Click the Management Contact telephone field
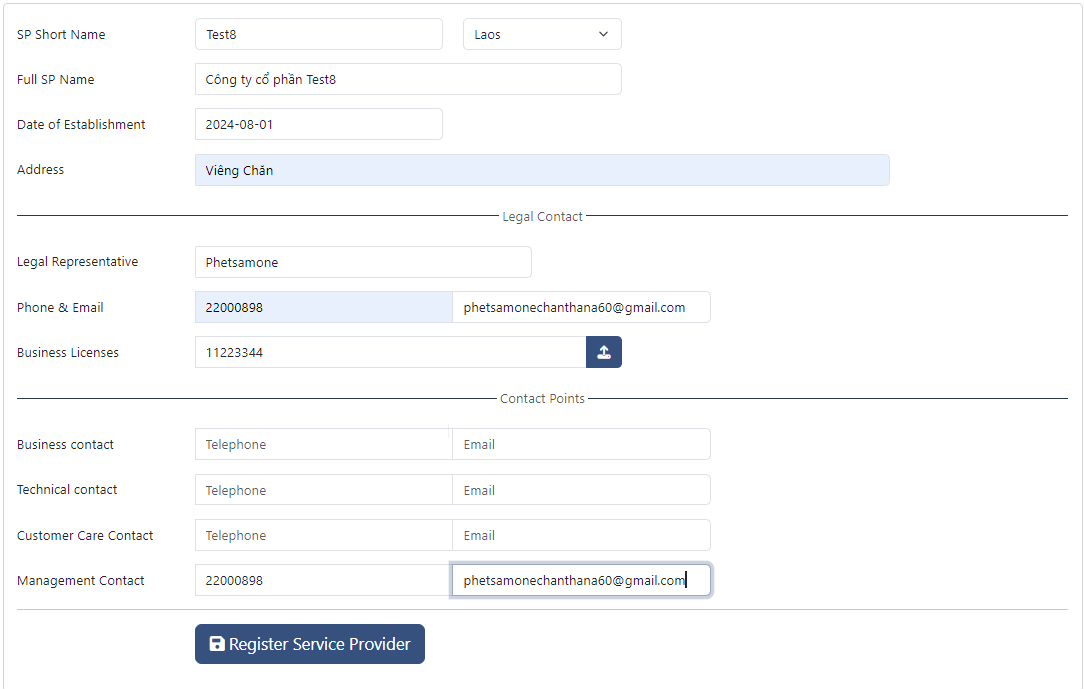Viewport: 1084px width, 689px height. coord(323,580)
